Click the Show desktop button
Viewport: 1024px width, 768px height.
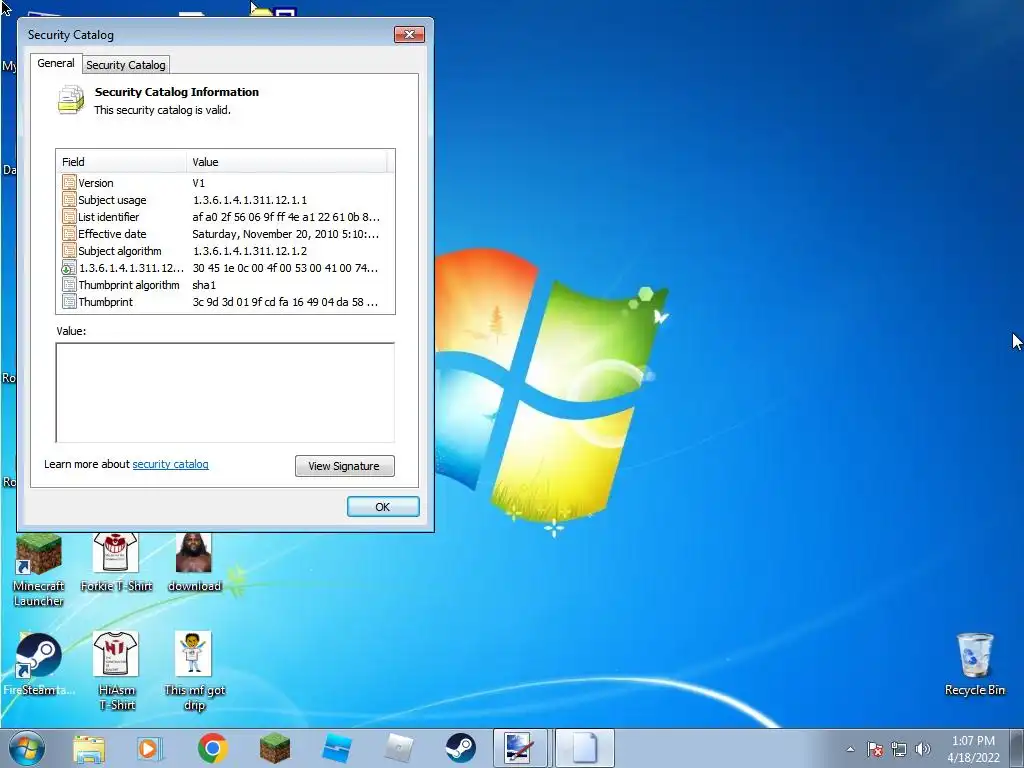click(1018, 748)
